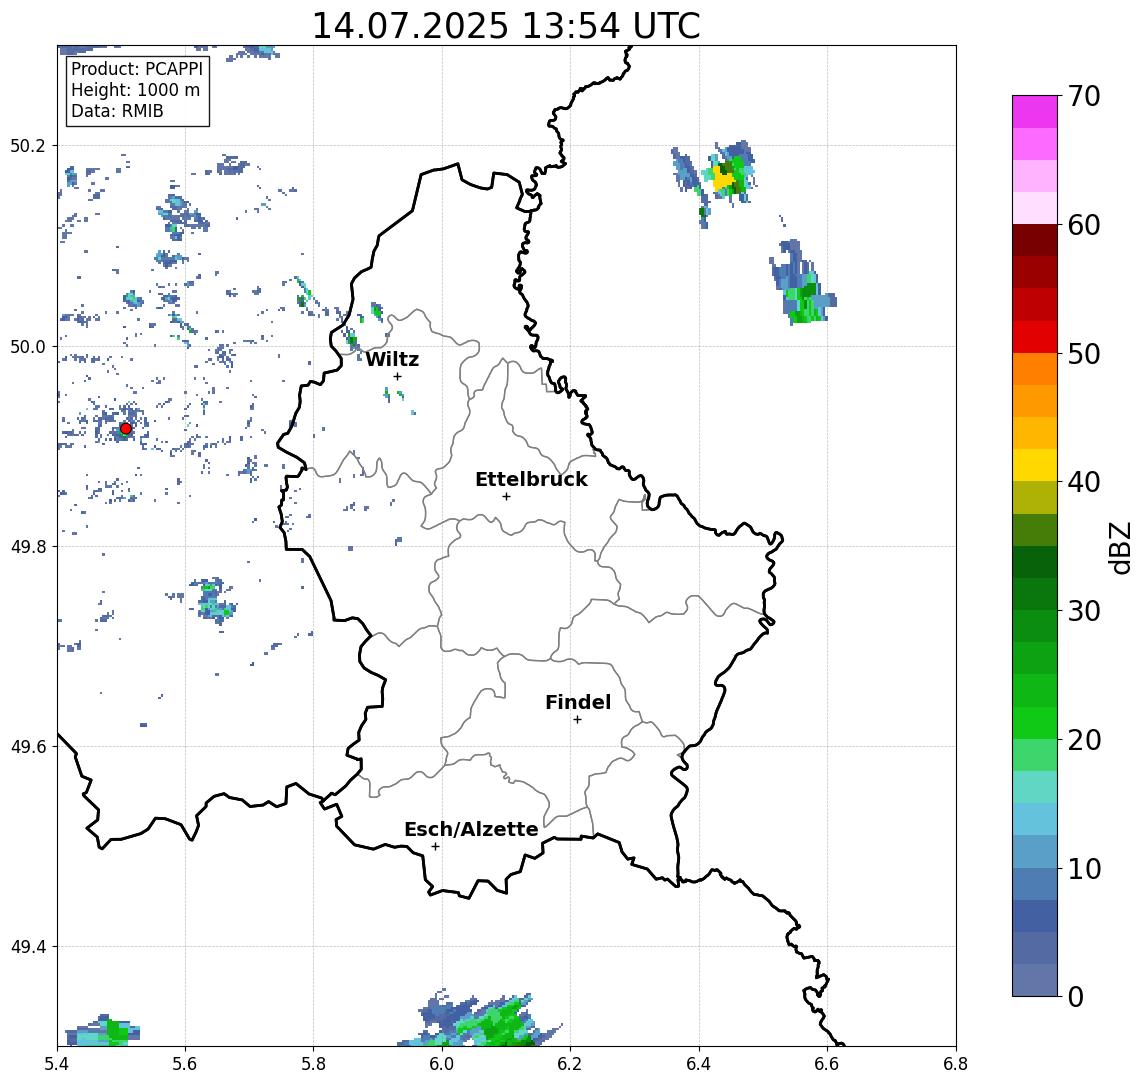The image size is (1145, 1084).
Task: Click the Height: 1000 m text
Action: pos(135,90)
